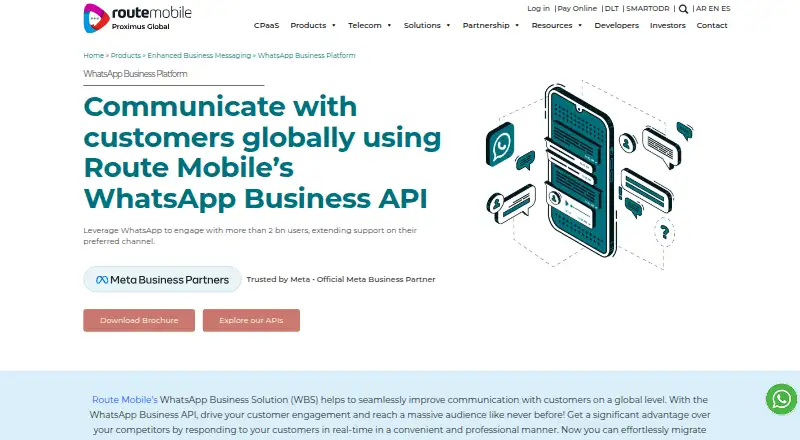Go to the Investors page

pyautogui.click(x=668, y=25)
